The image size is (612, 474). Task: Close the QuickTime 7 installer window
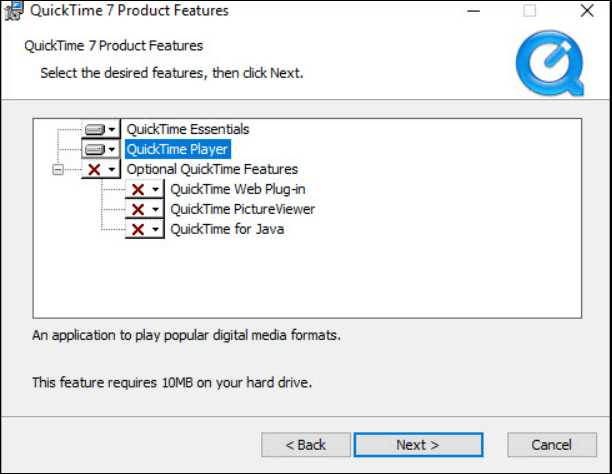click(x=585, y=11)
